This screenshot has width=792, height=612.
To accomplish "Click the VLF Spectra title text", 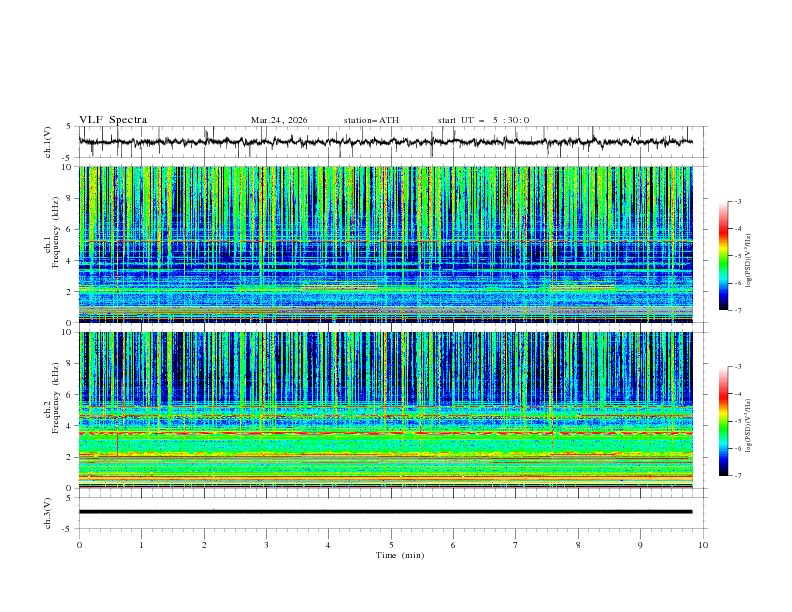I will 115,120.
